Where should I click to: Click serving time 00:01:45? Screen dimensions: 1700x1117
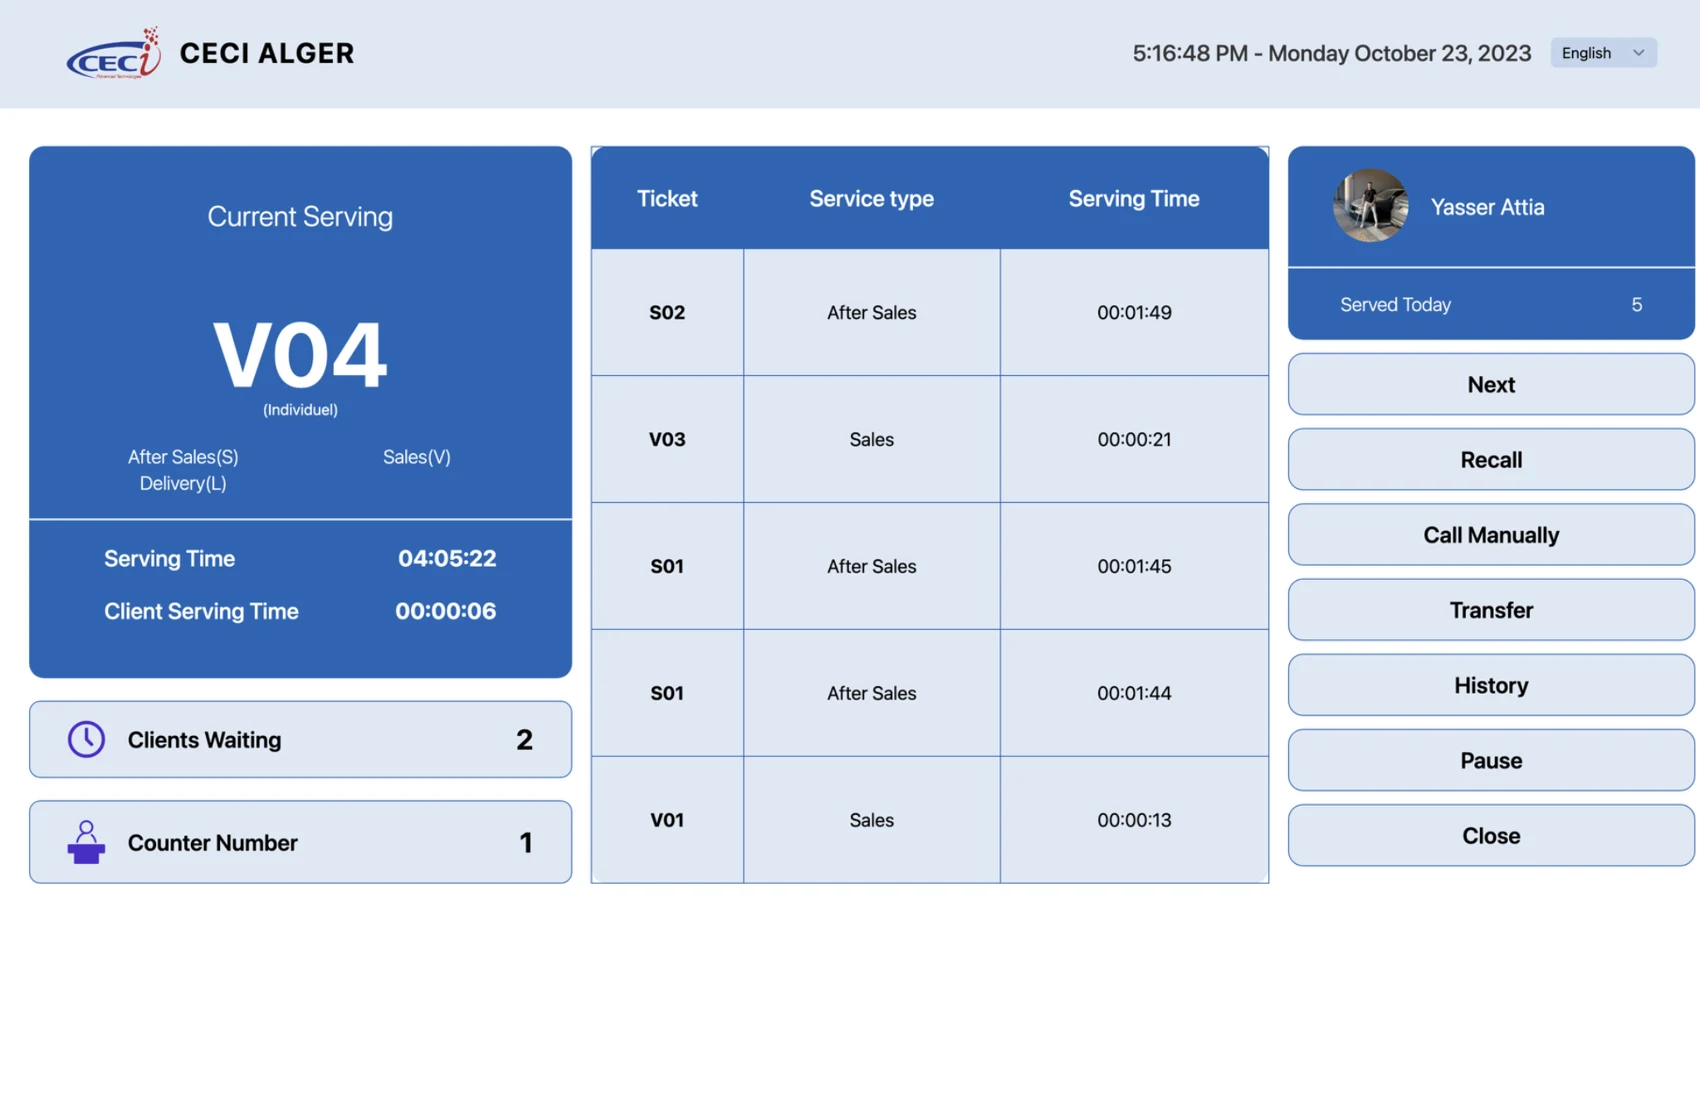(x=1134, y=566)
